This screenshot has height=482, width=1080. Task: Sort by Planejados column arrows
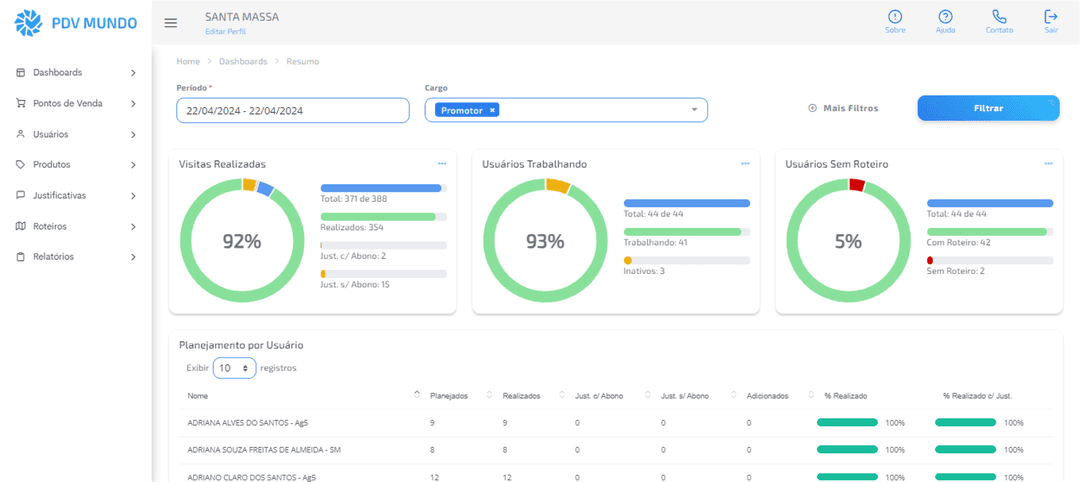[489, 395]
